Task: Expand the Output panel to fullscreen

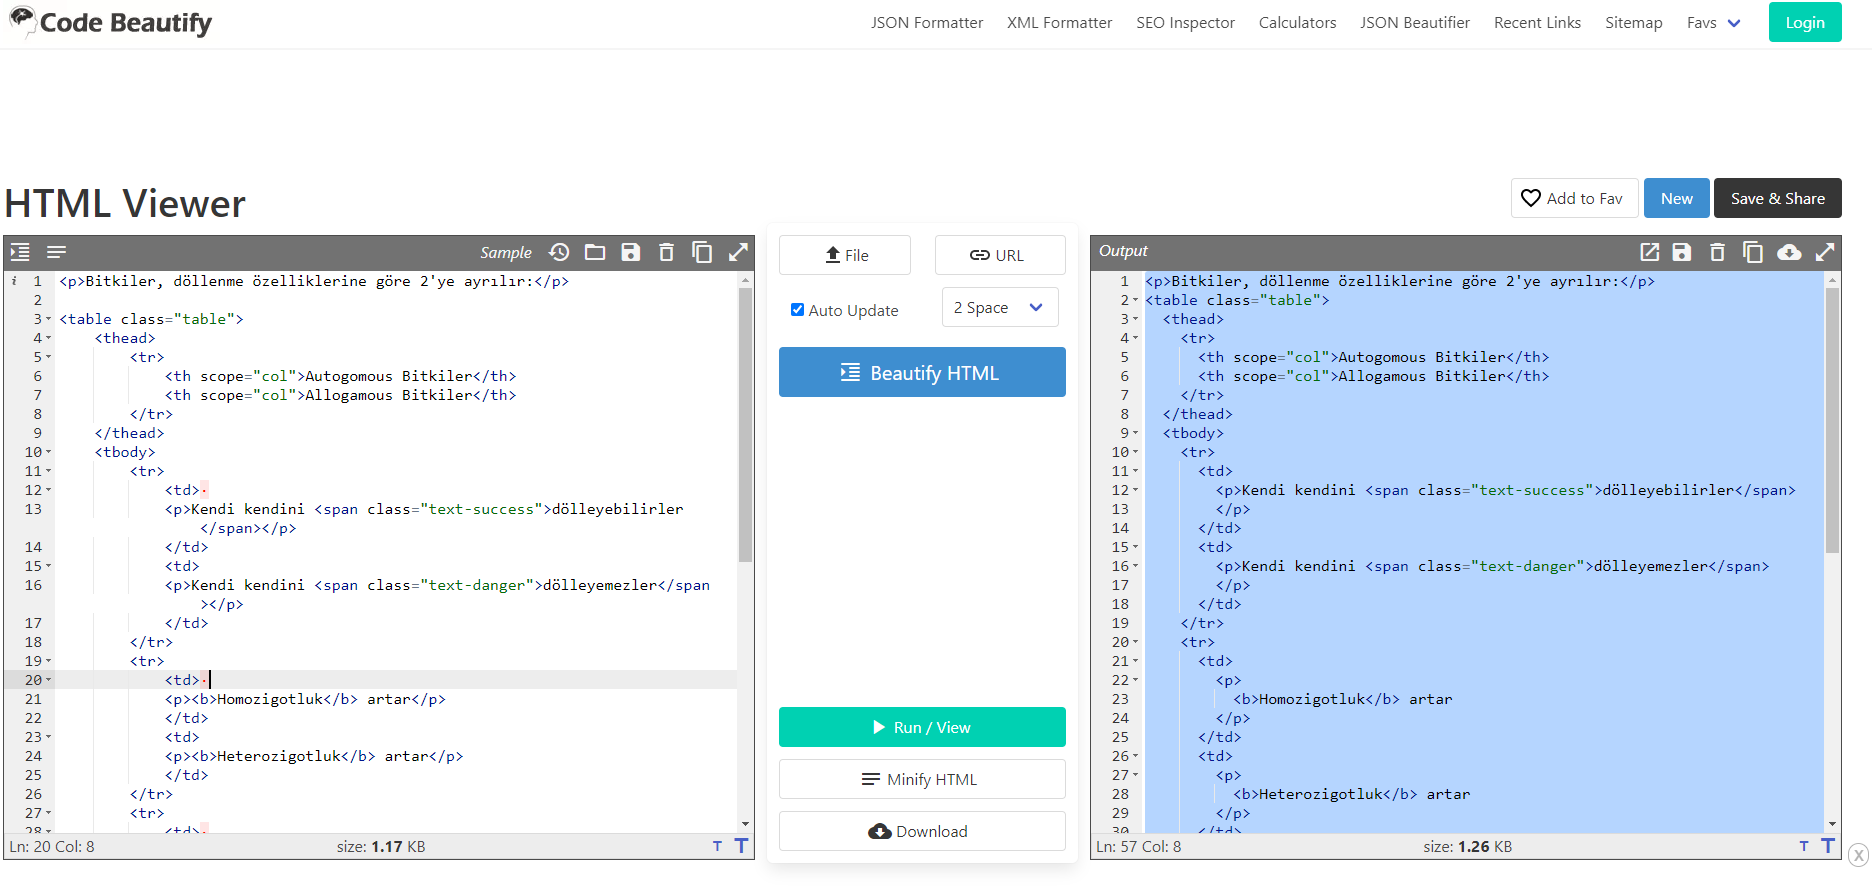Action: point(1825,252)
